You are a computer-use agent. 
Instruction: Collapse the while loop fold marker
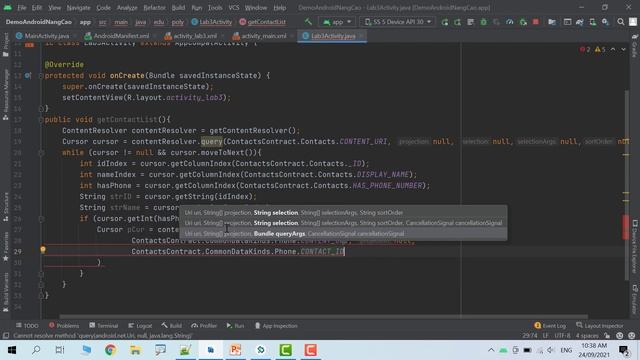pos(41,153)
